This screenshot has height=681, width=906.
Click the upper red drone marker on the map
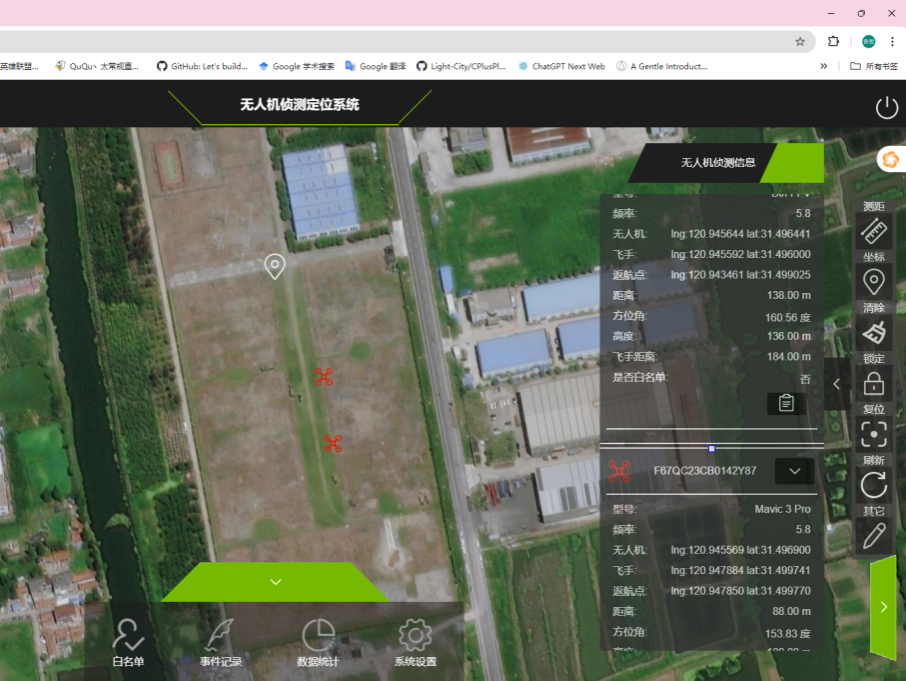(x=323, y=376)
